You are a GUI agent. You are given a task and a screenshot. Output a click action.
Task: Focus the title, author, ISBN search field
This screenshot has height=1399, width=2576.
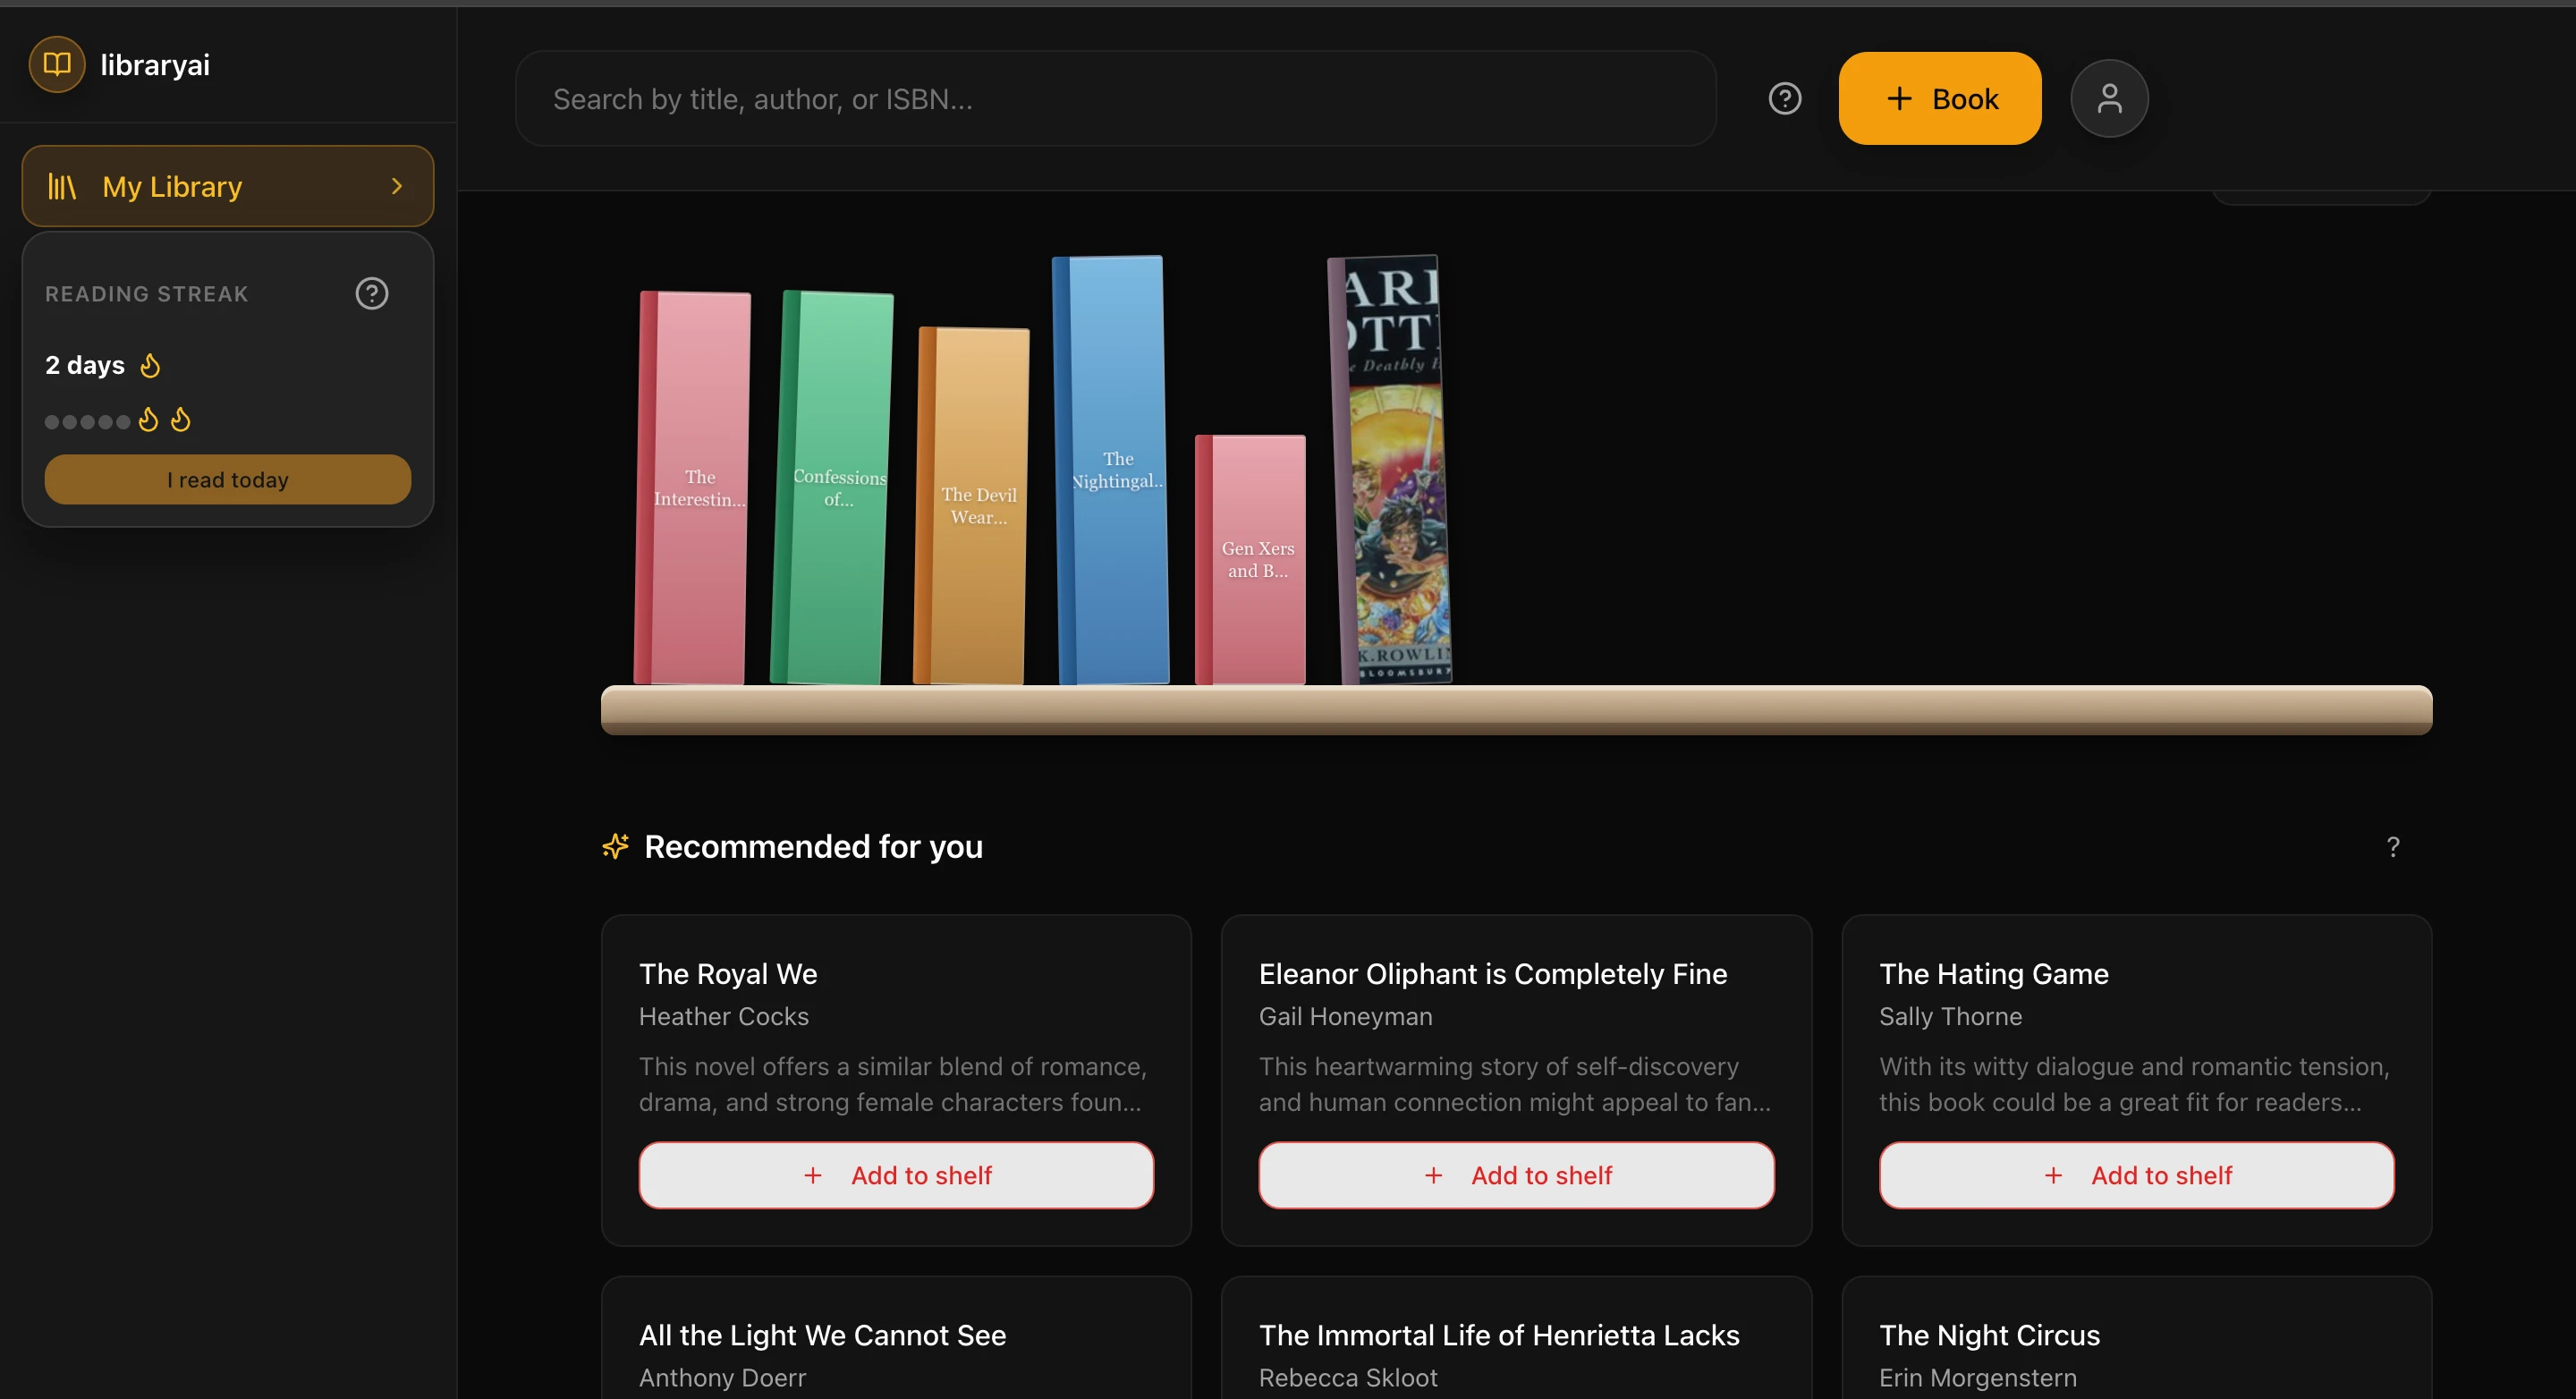click(1115, 99)
